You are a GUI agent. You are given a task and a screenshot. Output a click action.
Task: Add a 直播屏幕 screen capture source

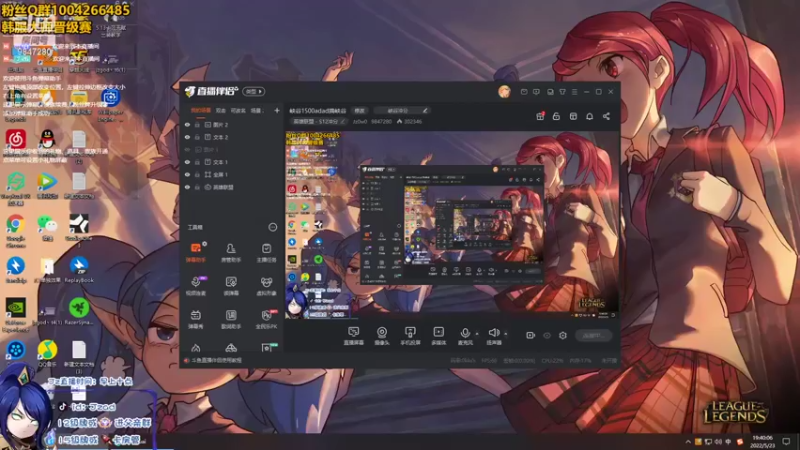click(x=354, y=336)
